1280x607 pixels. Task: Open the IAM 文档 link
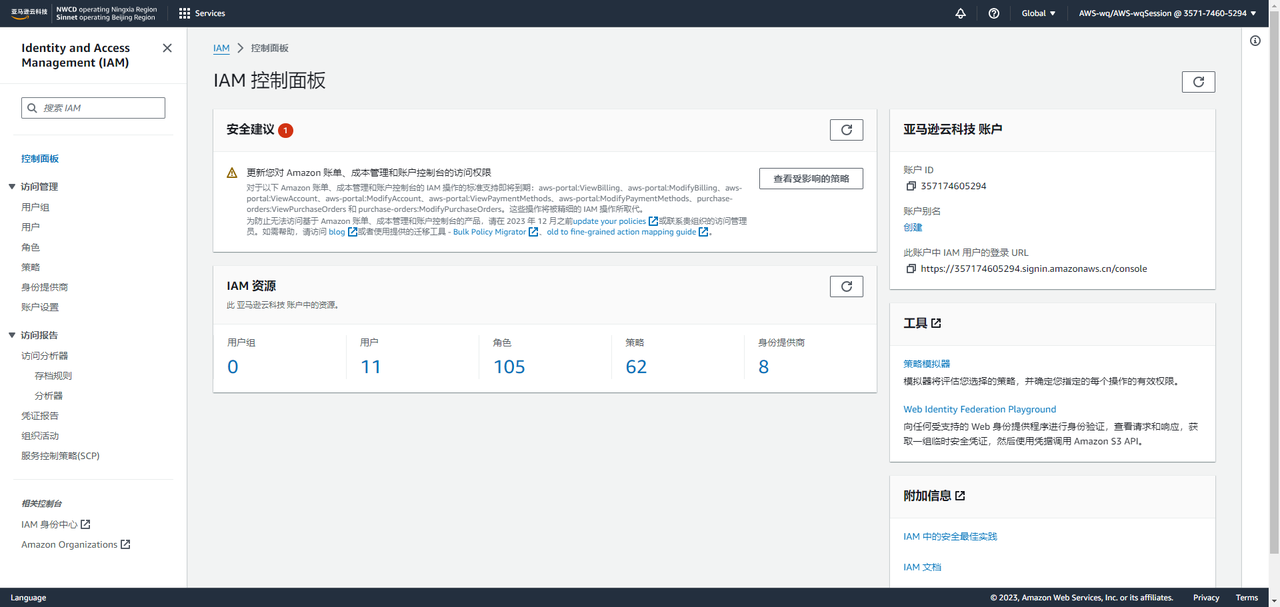922,567
